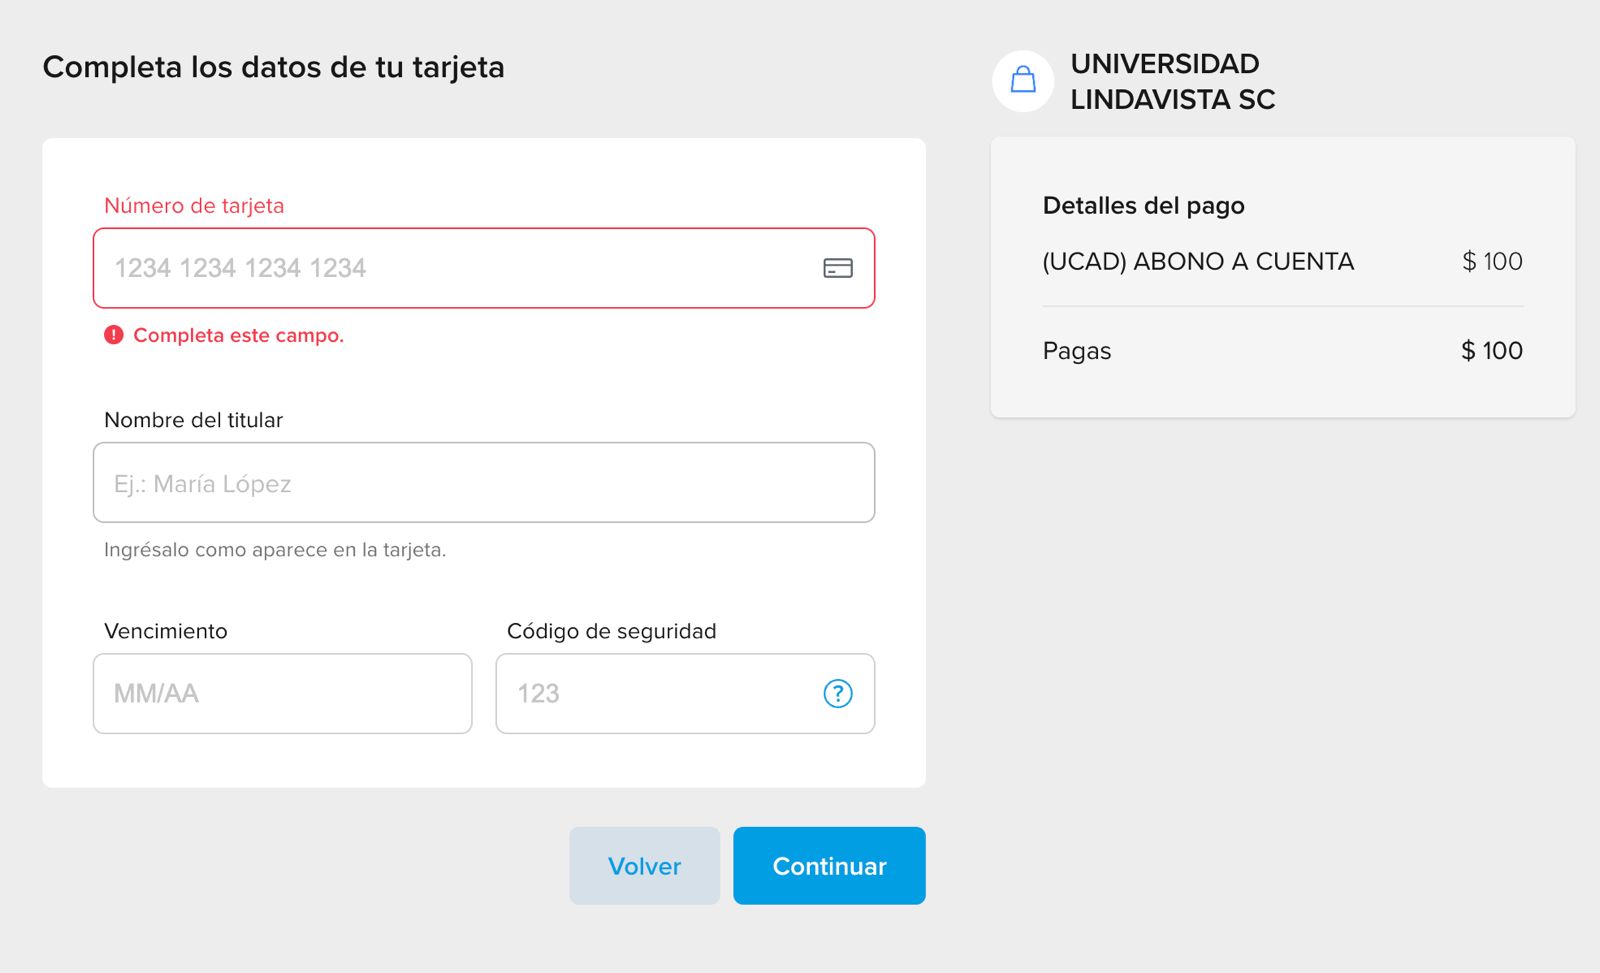Screen dimensions: 1600x973
Task: Proceed with the Continuar button
Action: click(x=829, y=866)
